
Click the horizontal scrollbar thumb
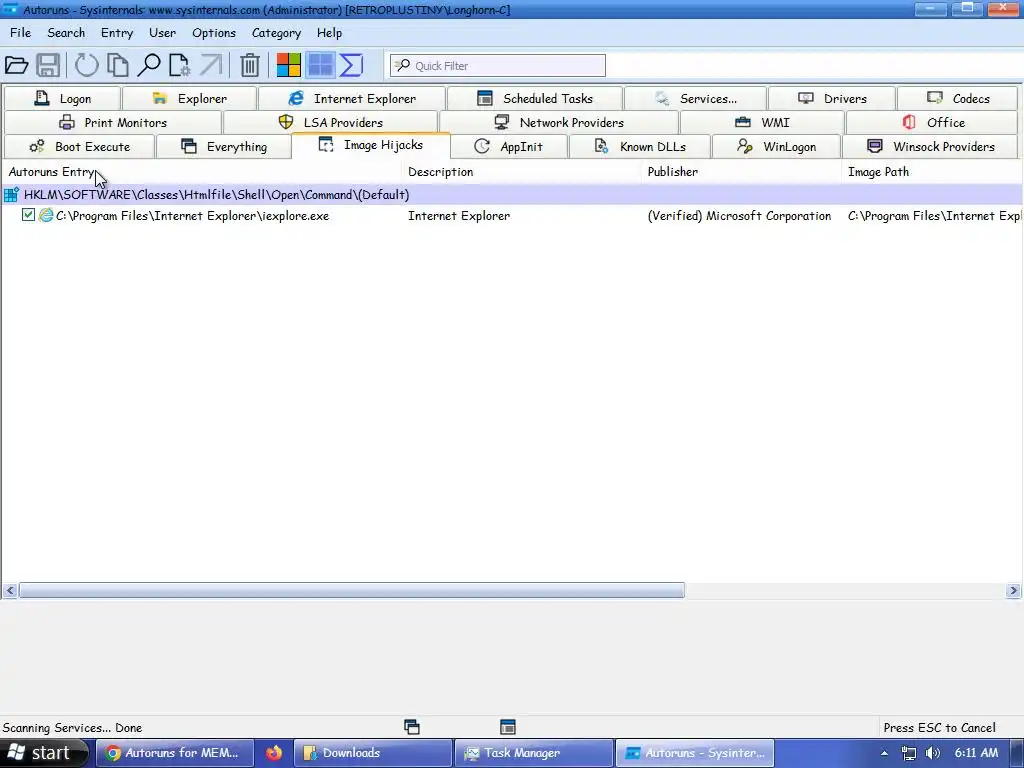tap(352, 590)
